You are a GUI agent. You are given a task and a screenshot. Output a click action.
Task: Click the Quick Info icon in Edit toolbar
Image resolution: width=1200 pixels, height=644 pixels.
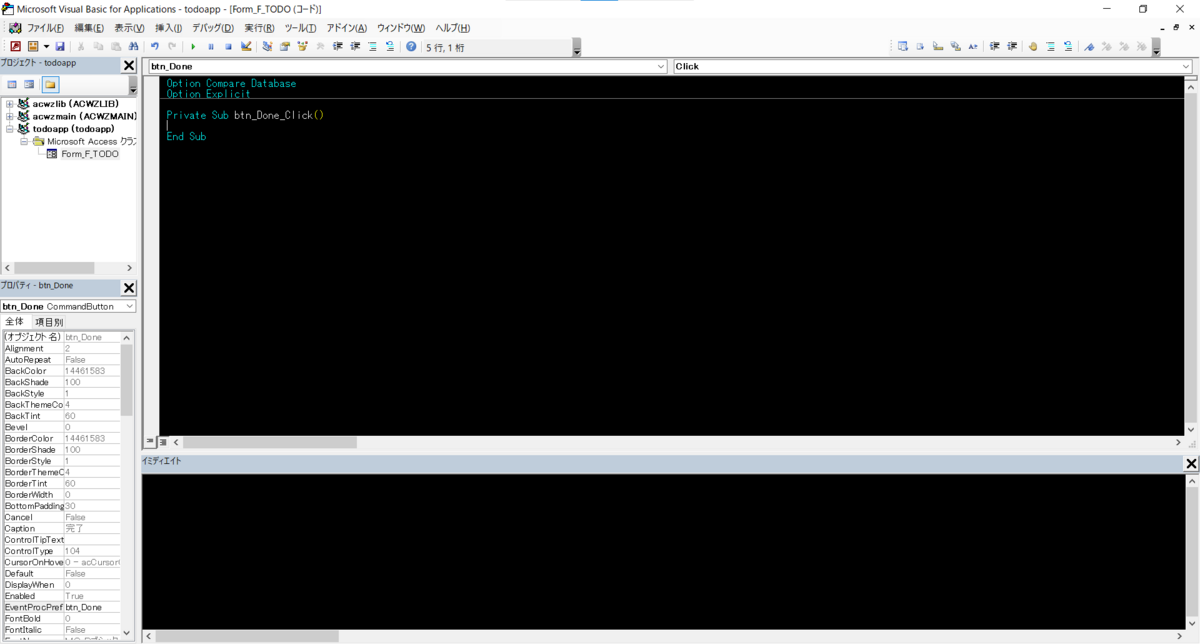click(x=938, y=46)
